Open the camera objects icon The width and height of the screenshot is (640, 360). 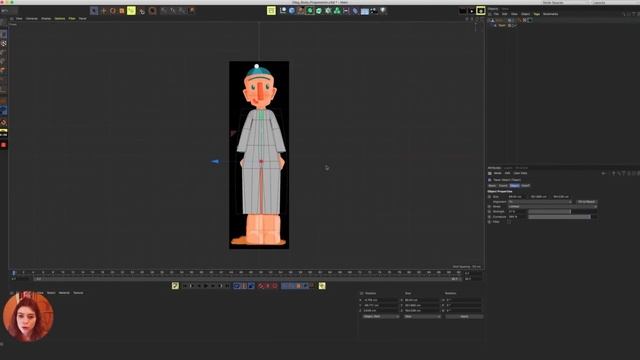(x=374, y=11)
